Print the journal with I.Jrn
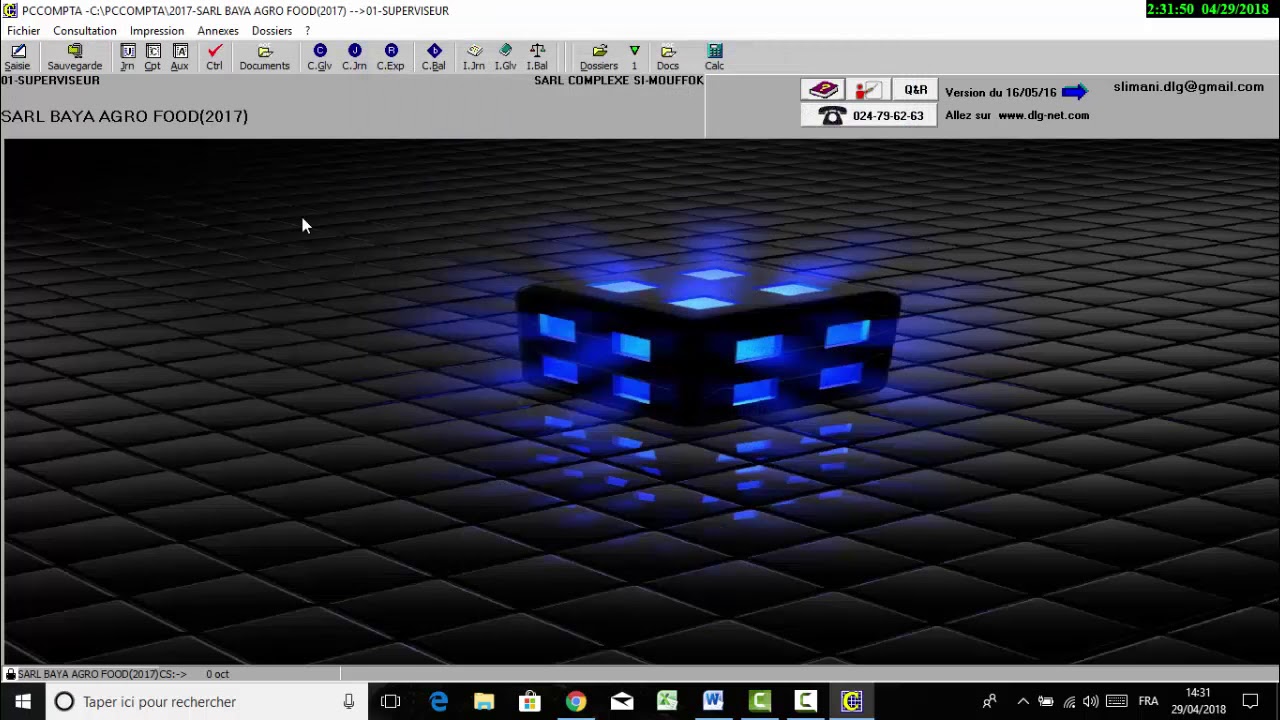1280x720 pixels. [474, 58]
